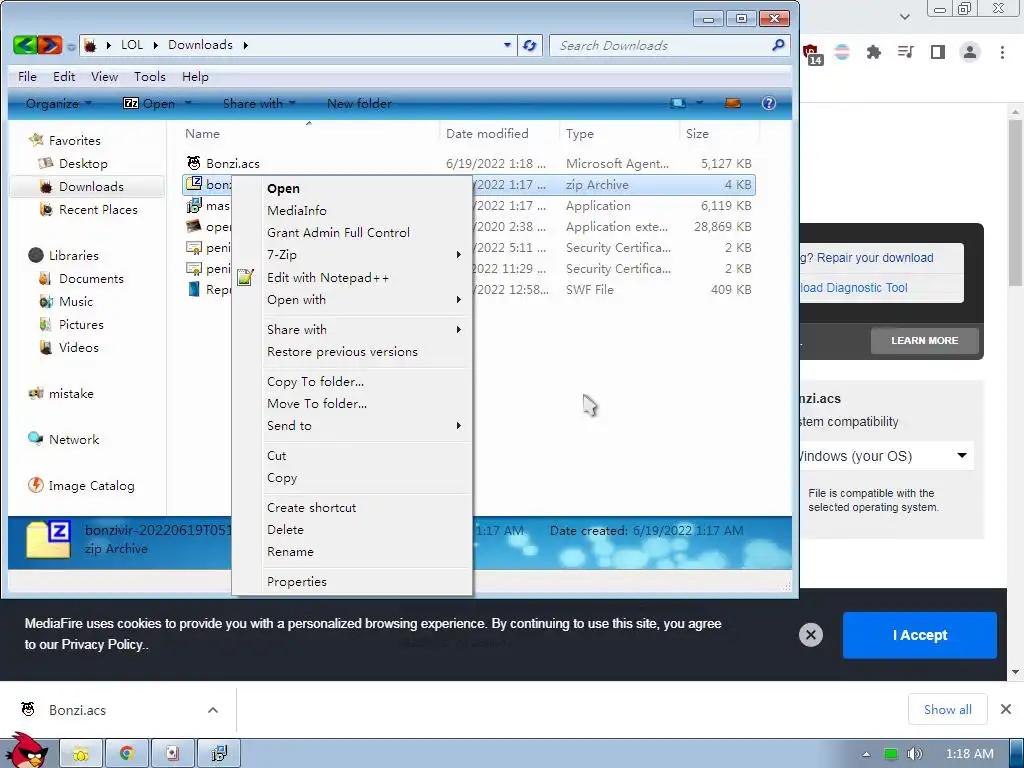Image resolution: width=1024 pixels, height=768 pixels.
Task: Click the orange Forward navigation arrow
Action: pos(50,45)
